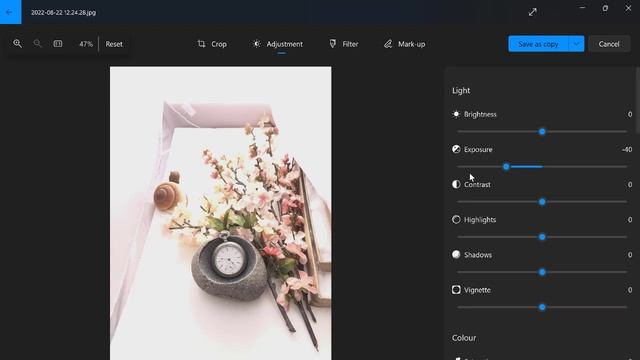Click the 47% zoom level text
Image resolution: width=640 pixels, height=360 pixels.
(x=86, y=44)
